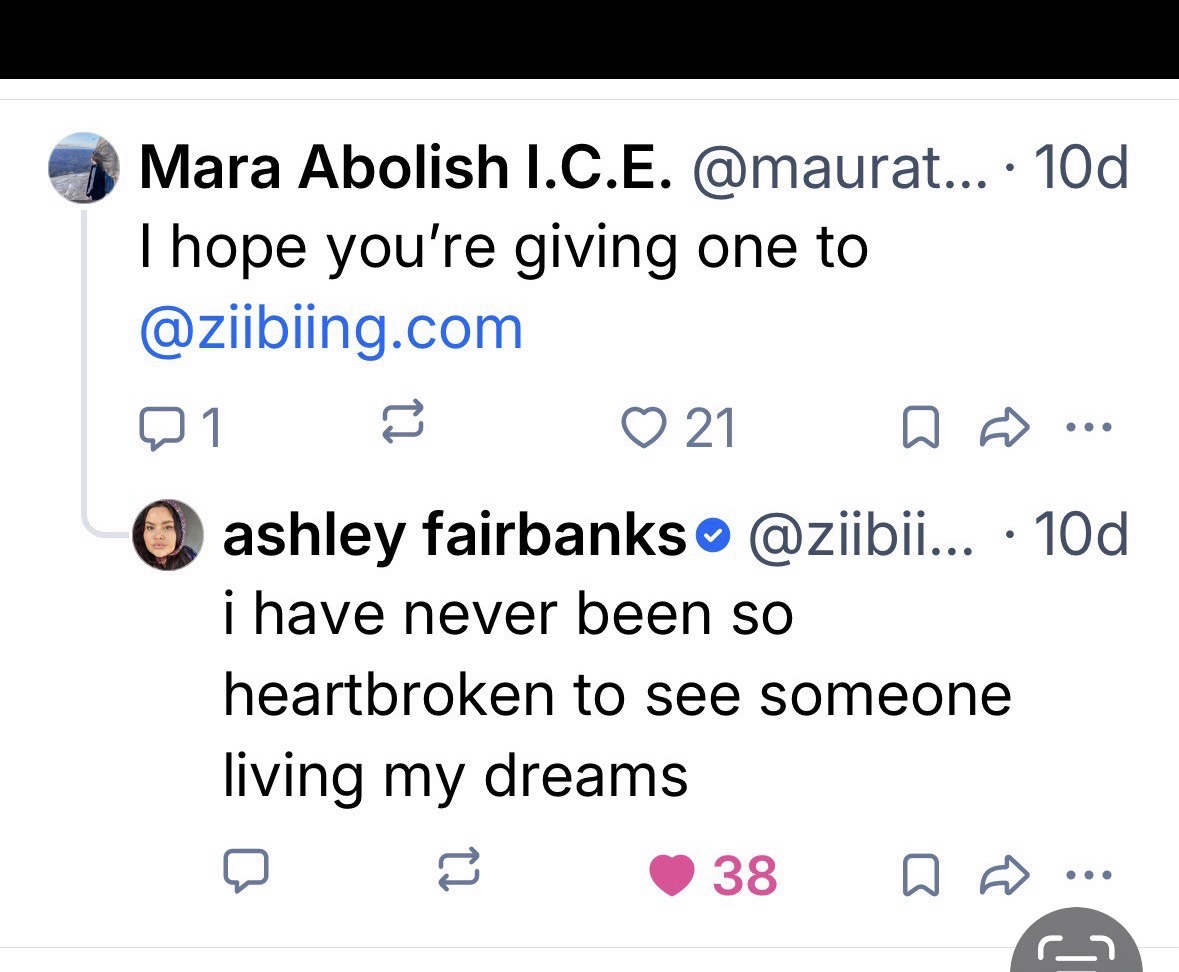Open more options on ashley's reply
This screenshot has width=1179, height=972.
coord(1086,875)
